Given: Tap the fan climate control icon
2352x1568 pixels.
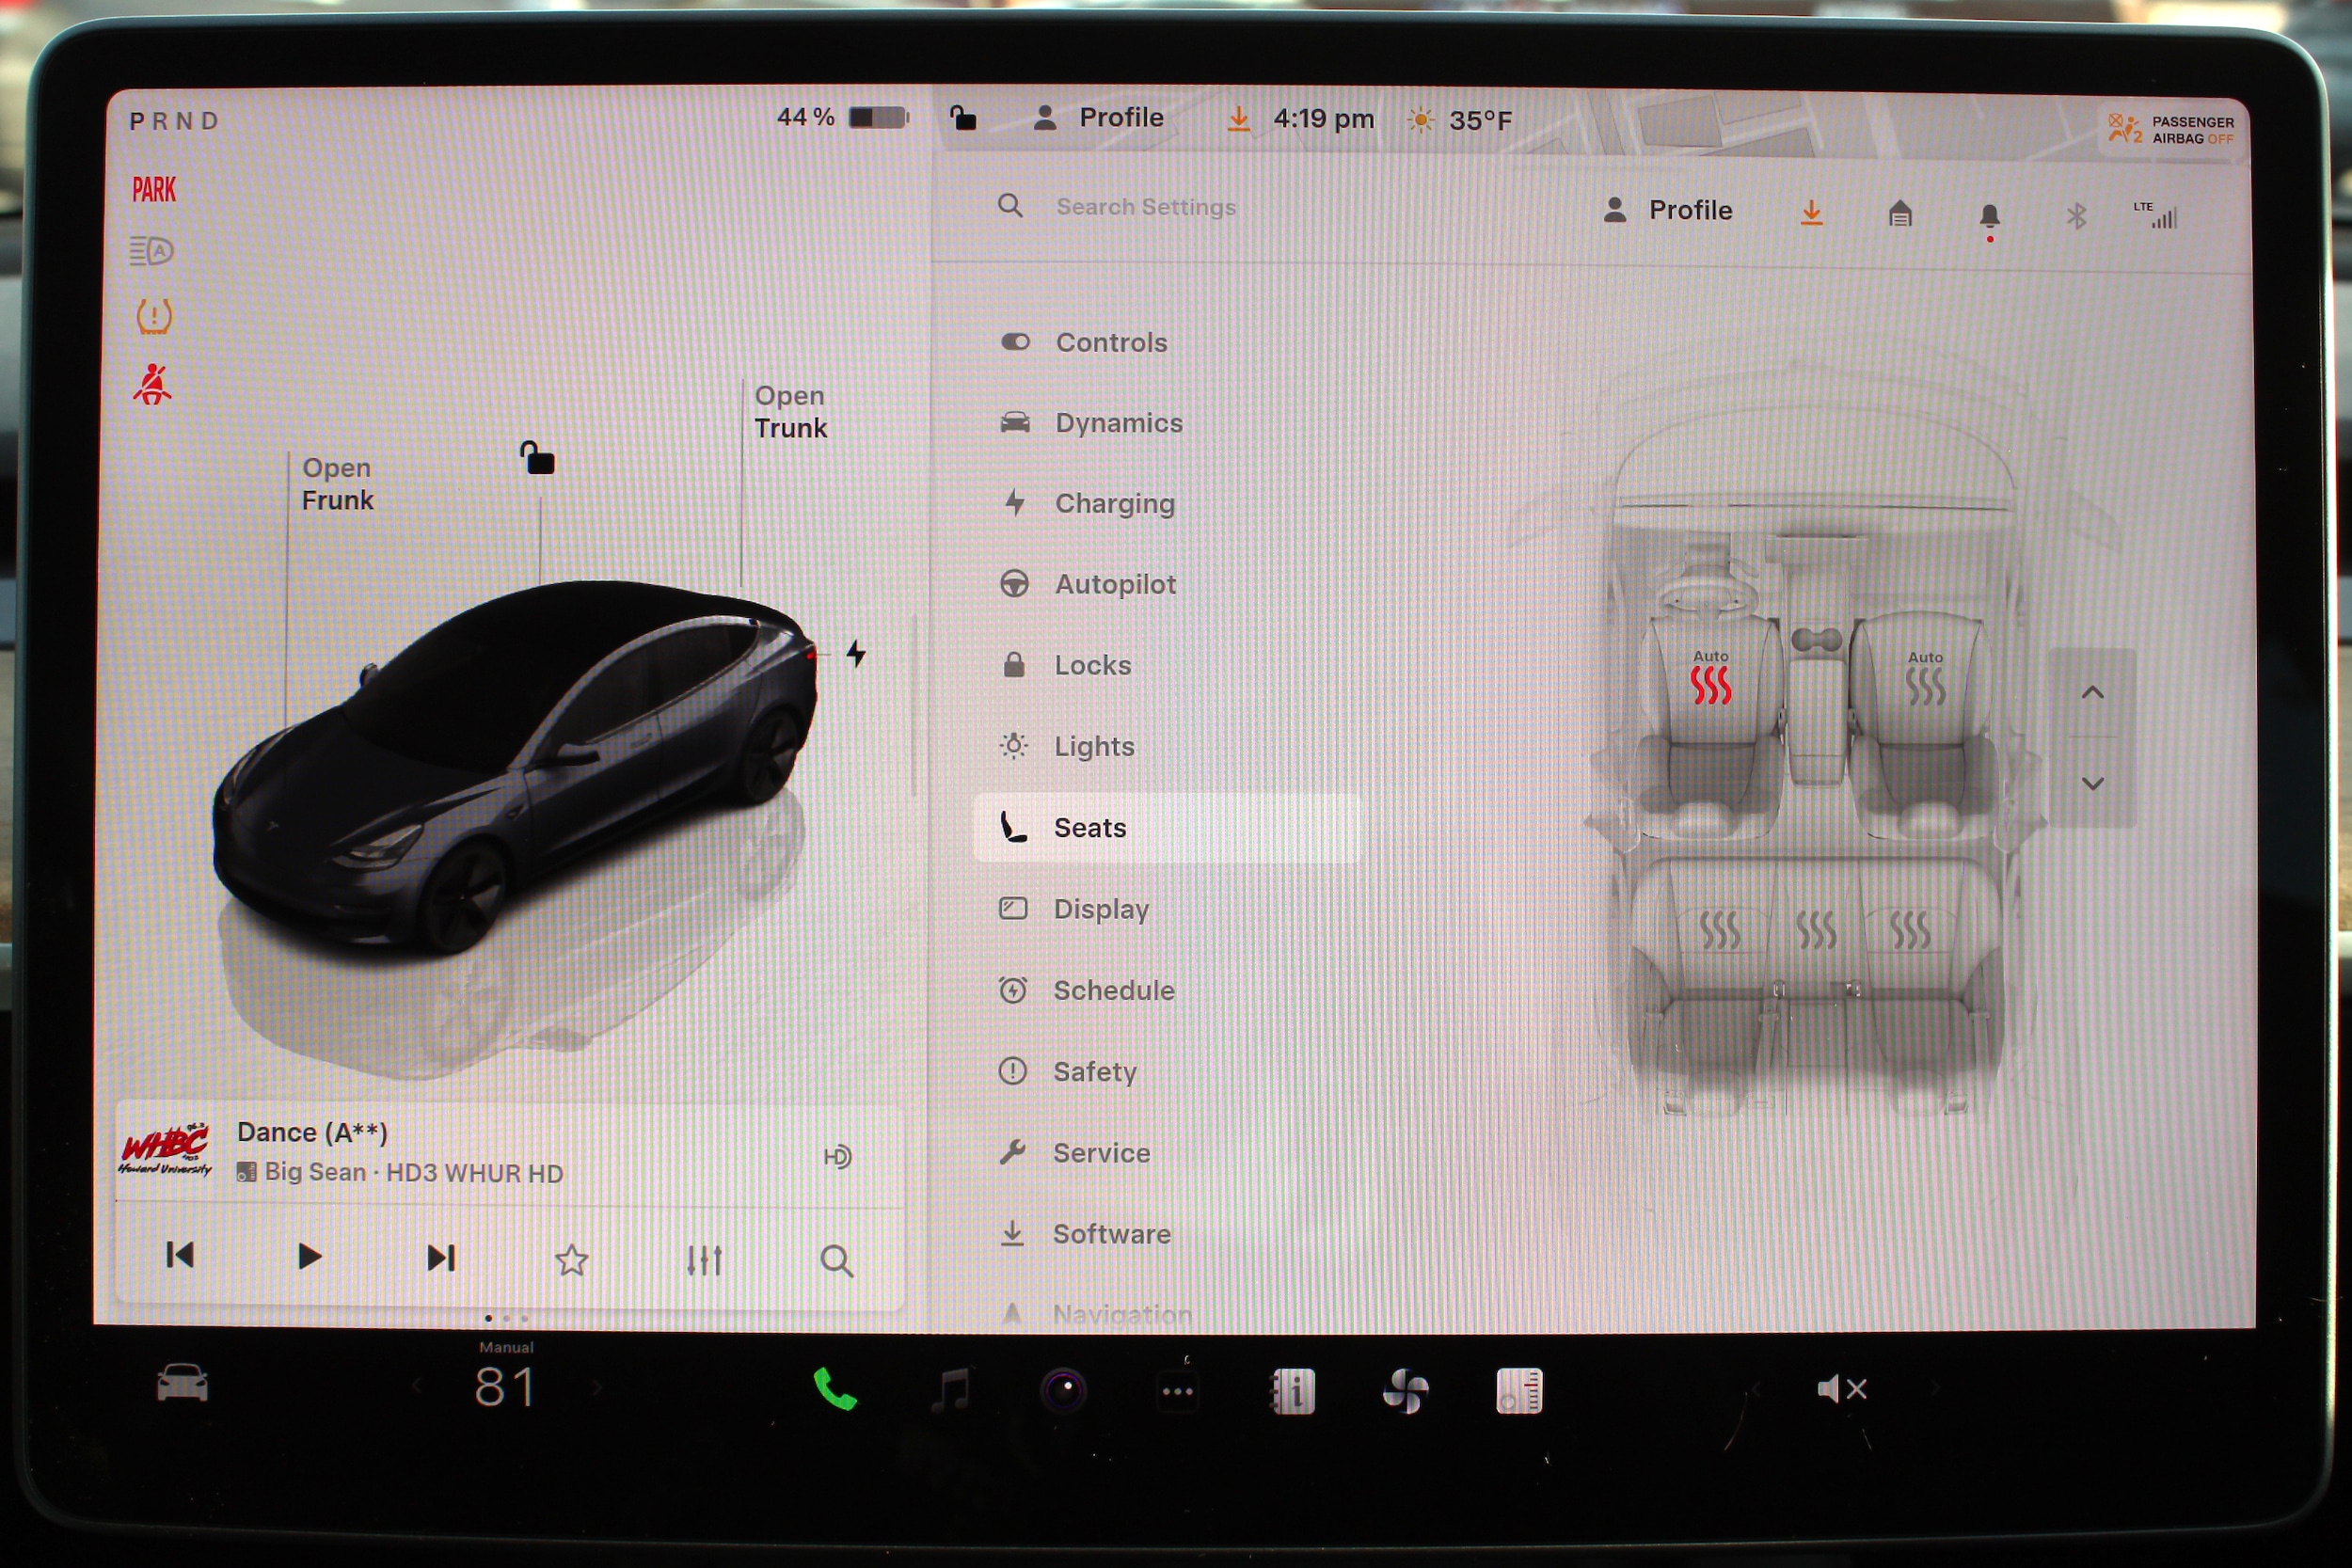Looking at the screenshot, I should point(1405,1391).
